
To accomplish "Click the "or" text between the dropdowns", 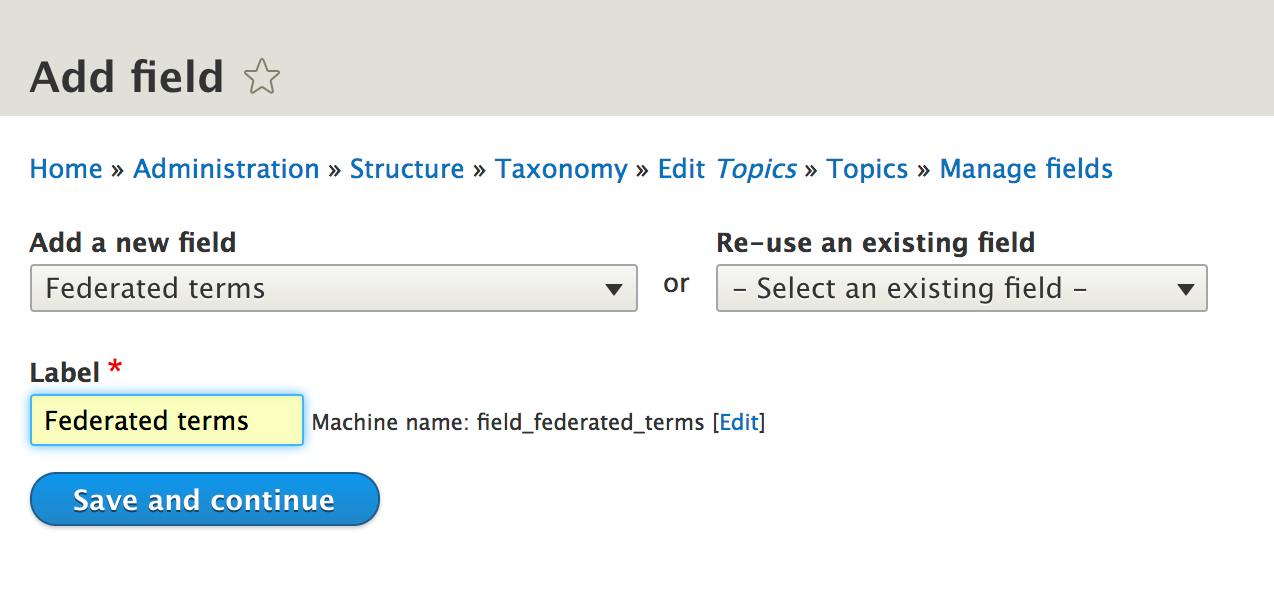I will pyautogui.click(x=676, y=284).
